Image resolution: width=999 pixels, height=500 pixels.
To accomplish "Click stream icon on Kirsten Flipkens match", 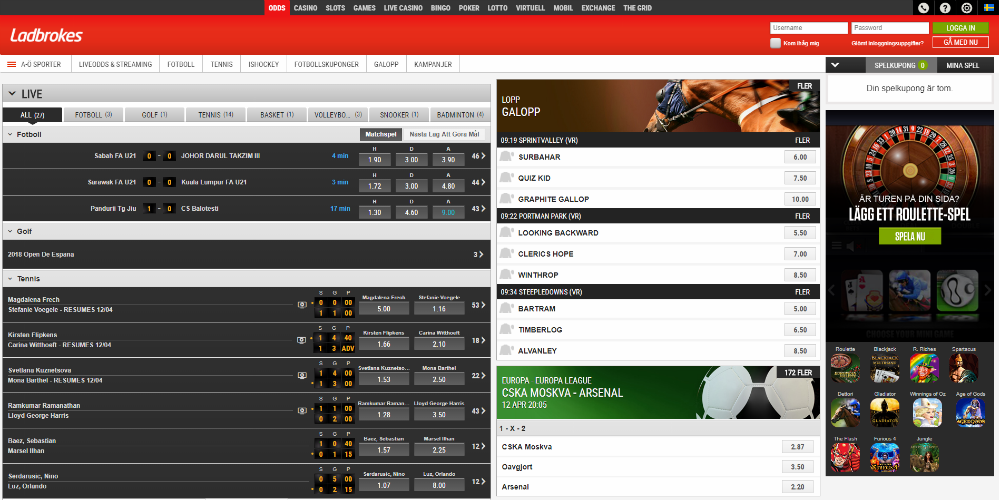I will pyautogui.click(x=302, y=340).
